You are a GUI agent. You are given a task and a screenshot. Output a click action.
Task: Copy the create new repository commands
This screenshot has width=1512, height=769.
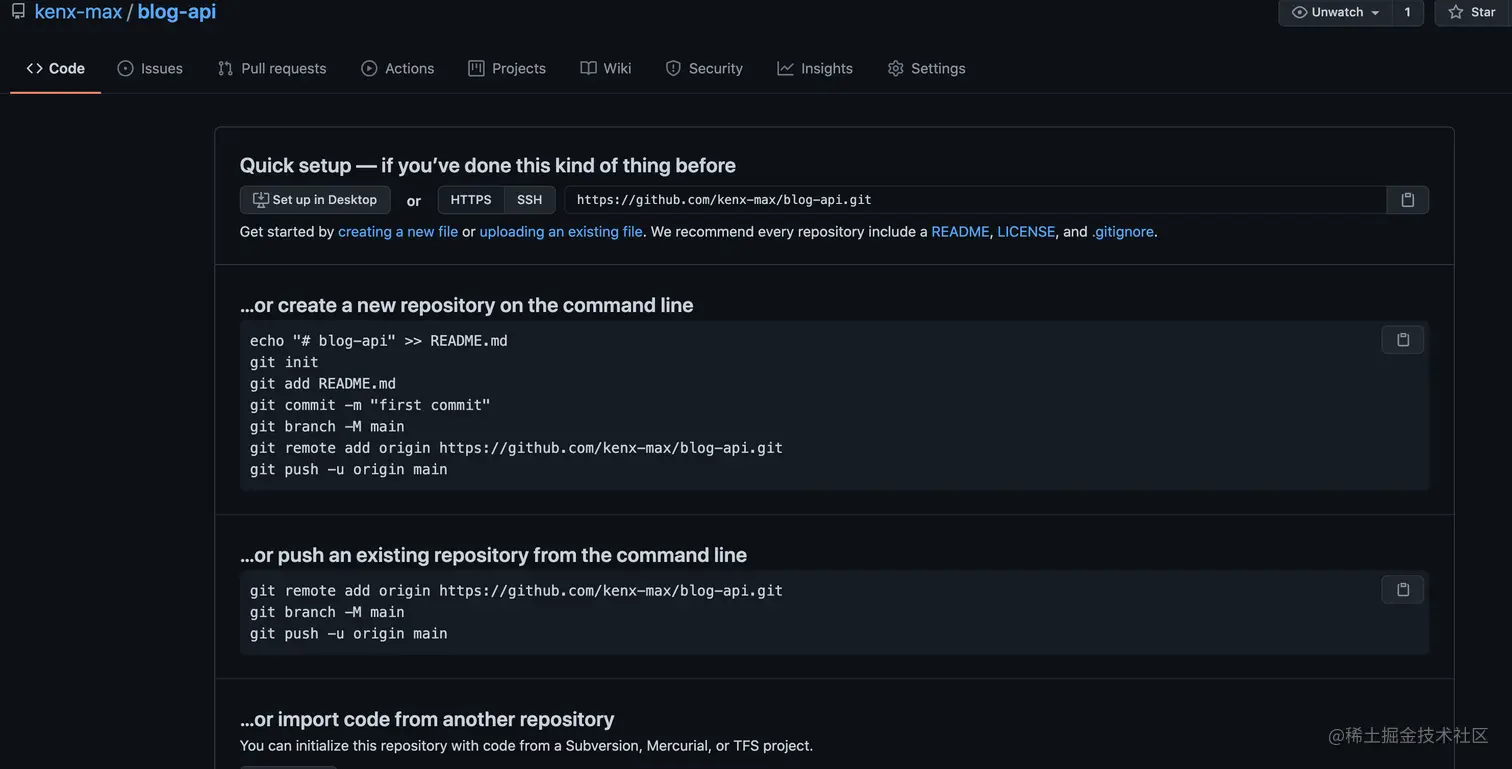tap(1403, 340)
